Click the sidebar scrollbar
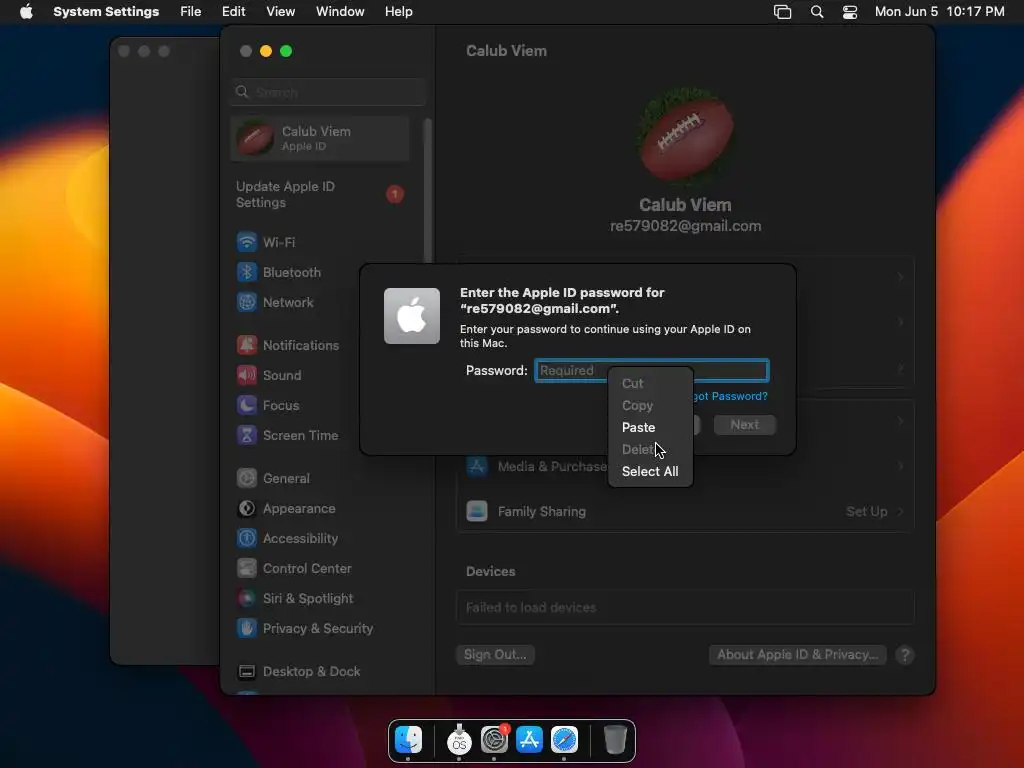Screen dimensions: 1024x768 pos(428,189)
